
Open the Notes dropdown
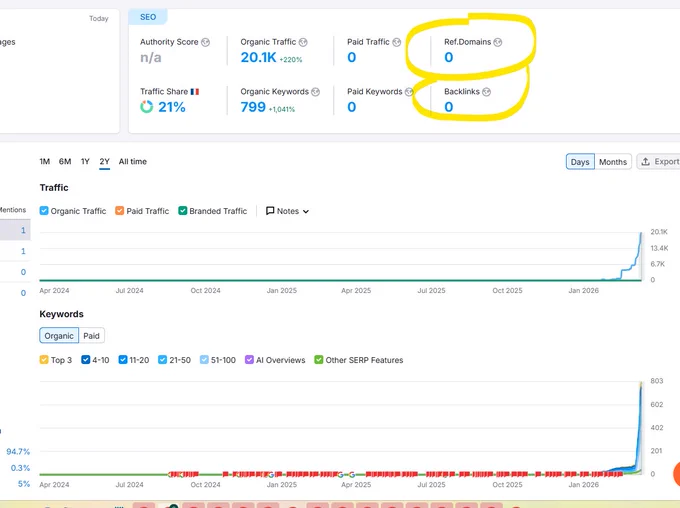tap(288, 211)
